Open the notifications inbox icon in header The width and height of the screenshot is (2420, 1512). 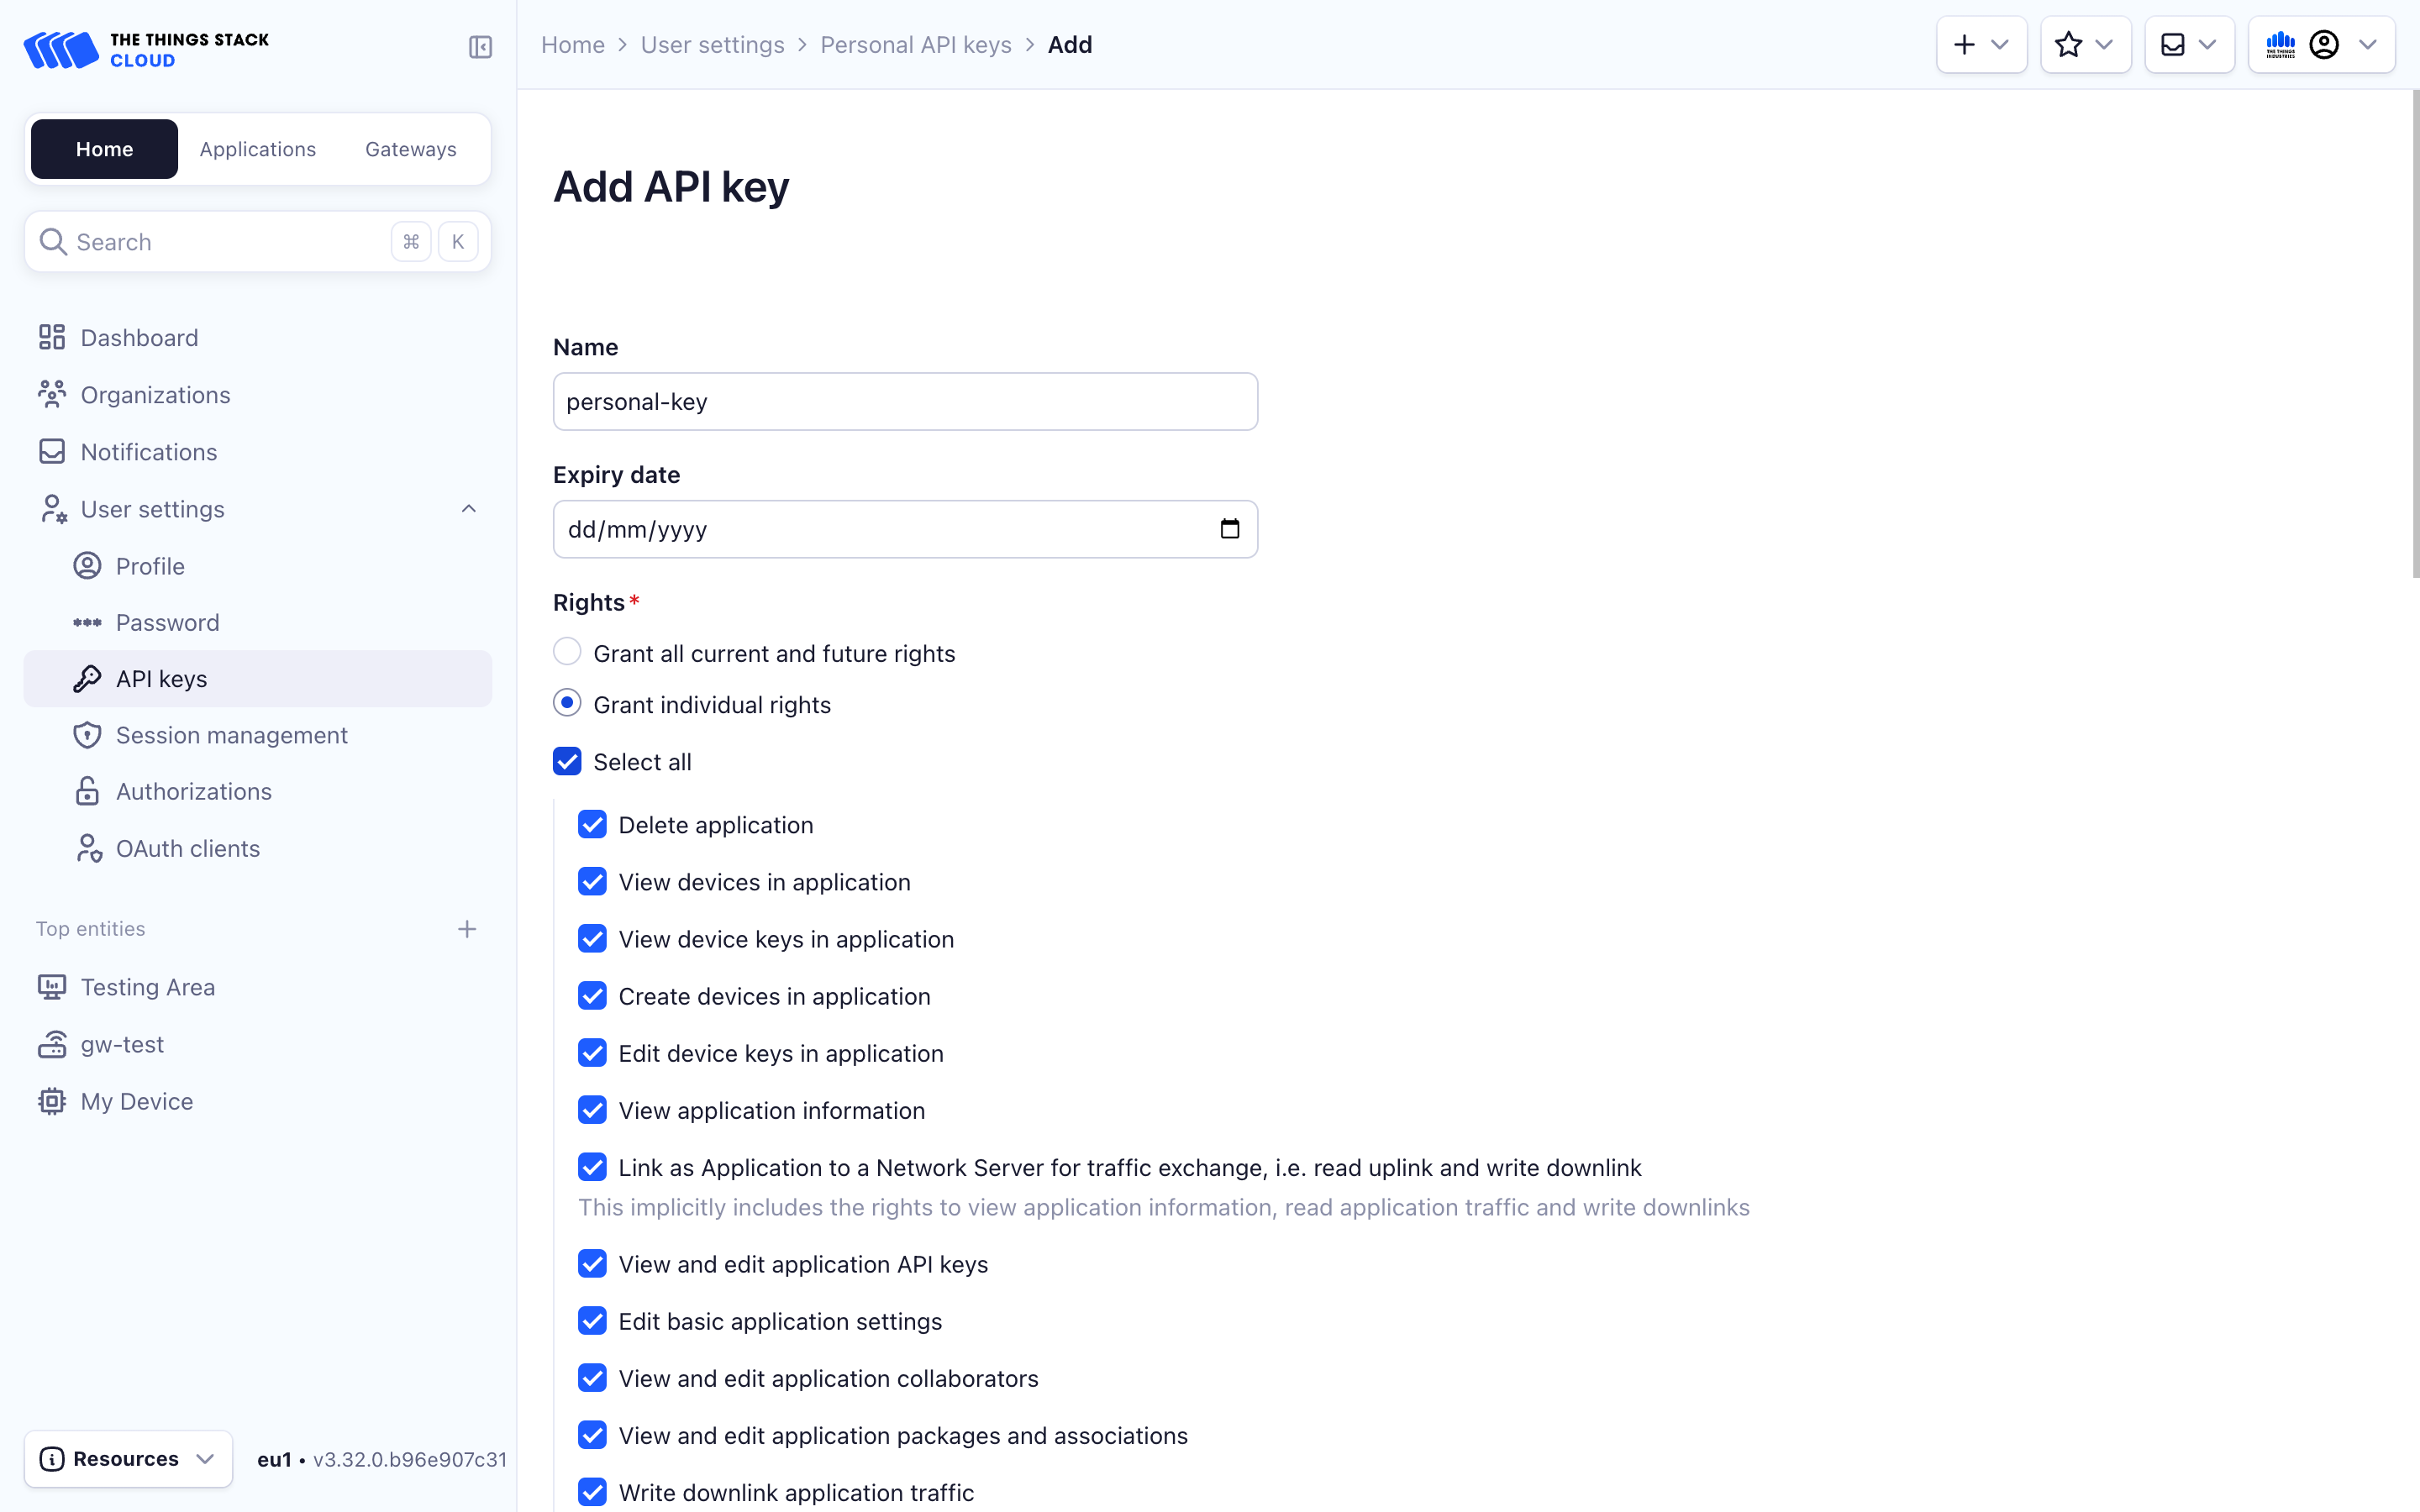click(2189, 45)
